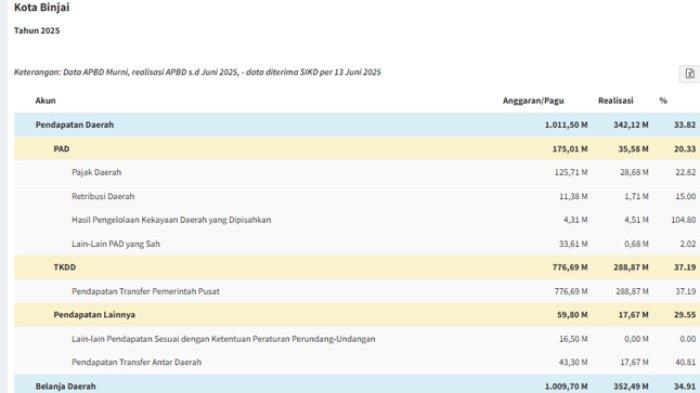Screen dimensions: 700x393
Task: Select Belanja Daerah realisasi 352,49 M
Action: (631, 386)
